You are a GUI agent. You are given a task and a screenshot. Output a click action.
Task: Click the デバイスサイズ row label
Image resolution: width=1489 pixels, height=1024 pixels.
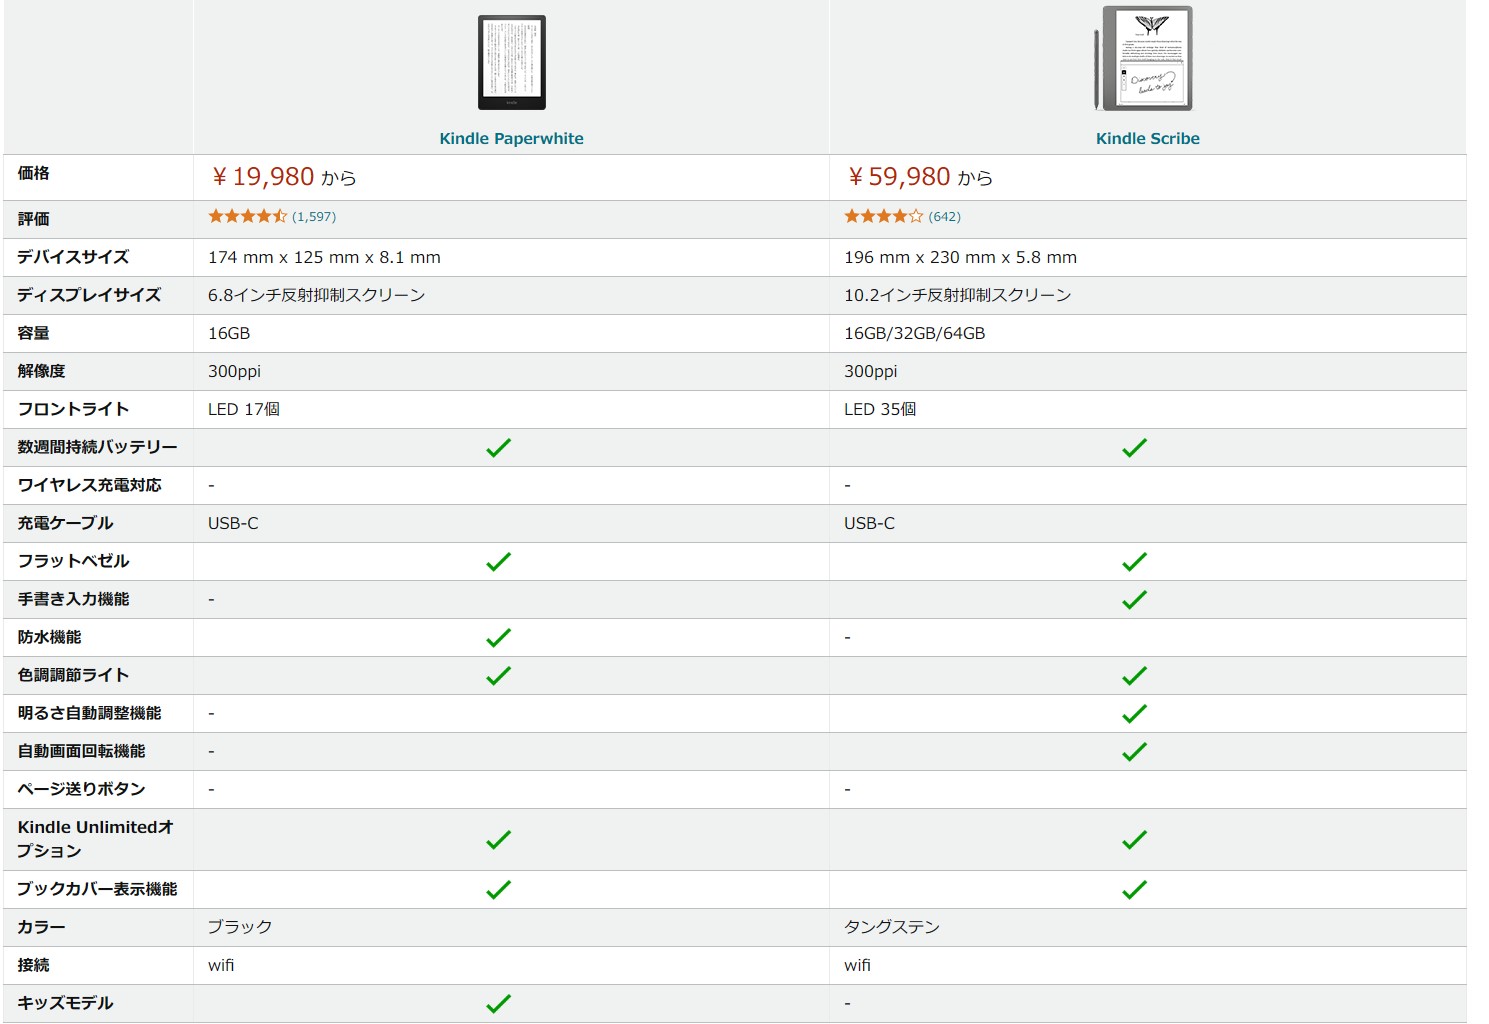pos(73,257)
